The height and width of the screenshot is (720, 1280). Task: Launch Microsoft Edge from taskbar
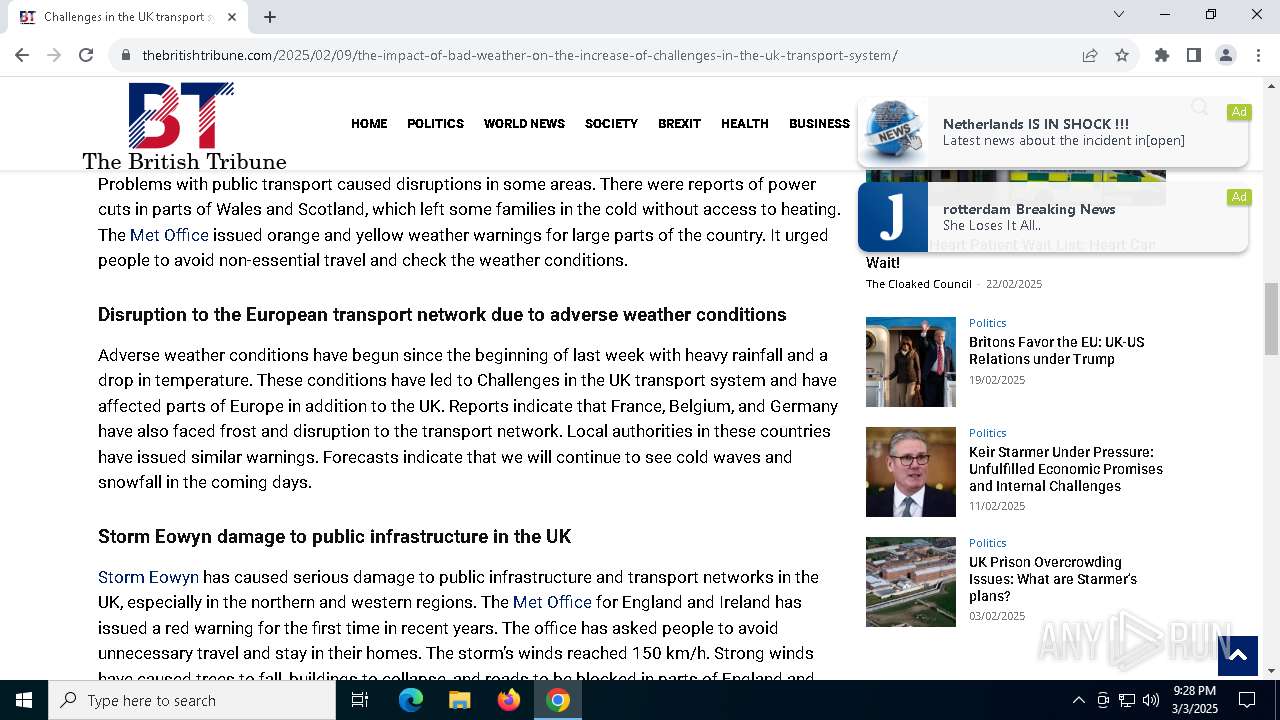[411, 700]
